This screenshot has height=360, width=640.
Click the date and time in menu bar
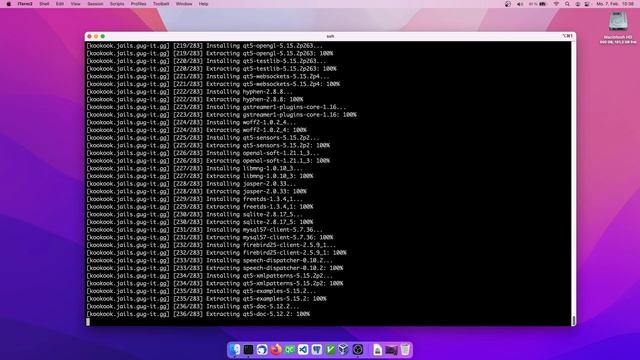pyautogui.click(x=615, y=4)
